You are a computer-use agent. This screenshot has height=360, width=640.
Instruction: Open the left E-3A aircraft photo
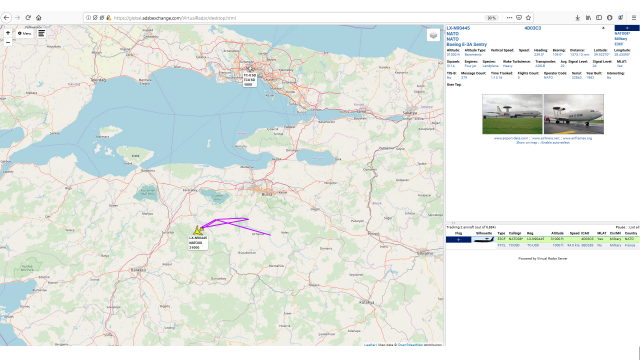coord(512,114)
